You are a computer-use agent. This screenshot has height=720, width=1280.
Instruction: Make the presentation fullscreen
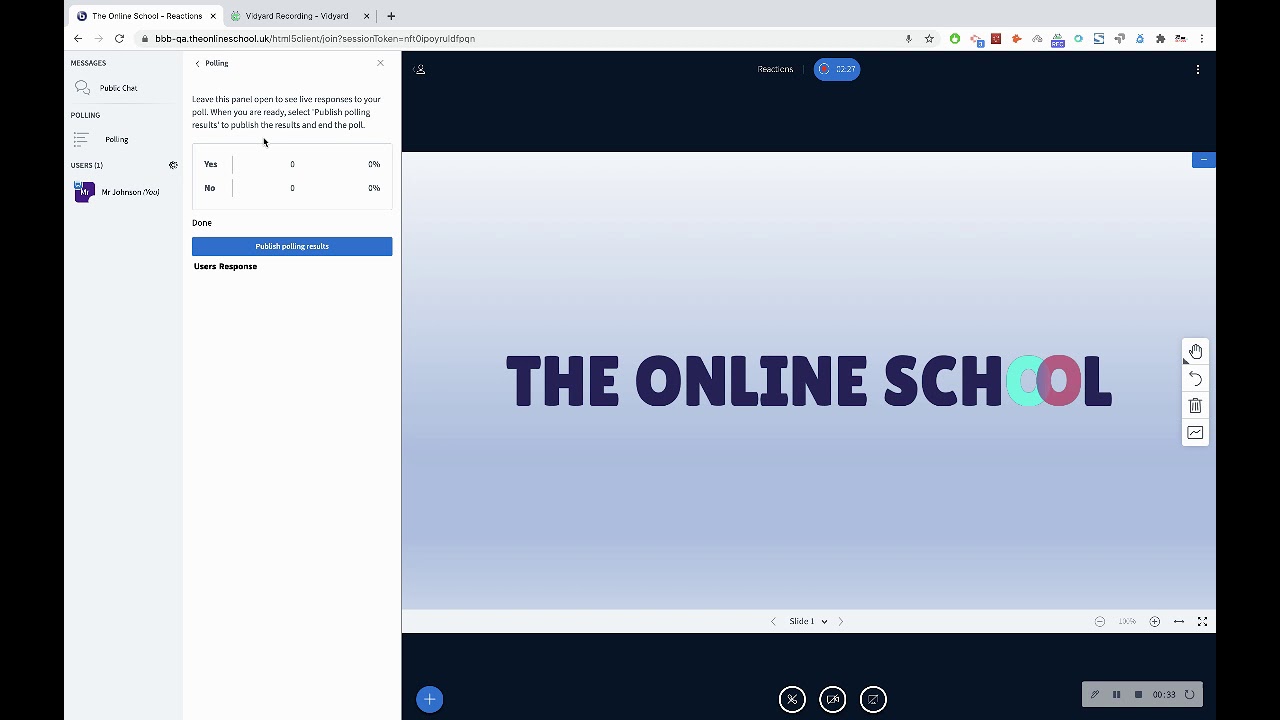click(x=1203, y=621)
